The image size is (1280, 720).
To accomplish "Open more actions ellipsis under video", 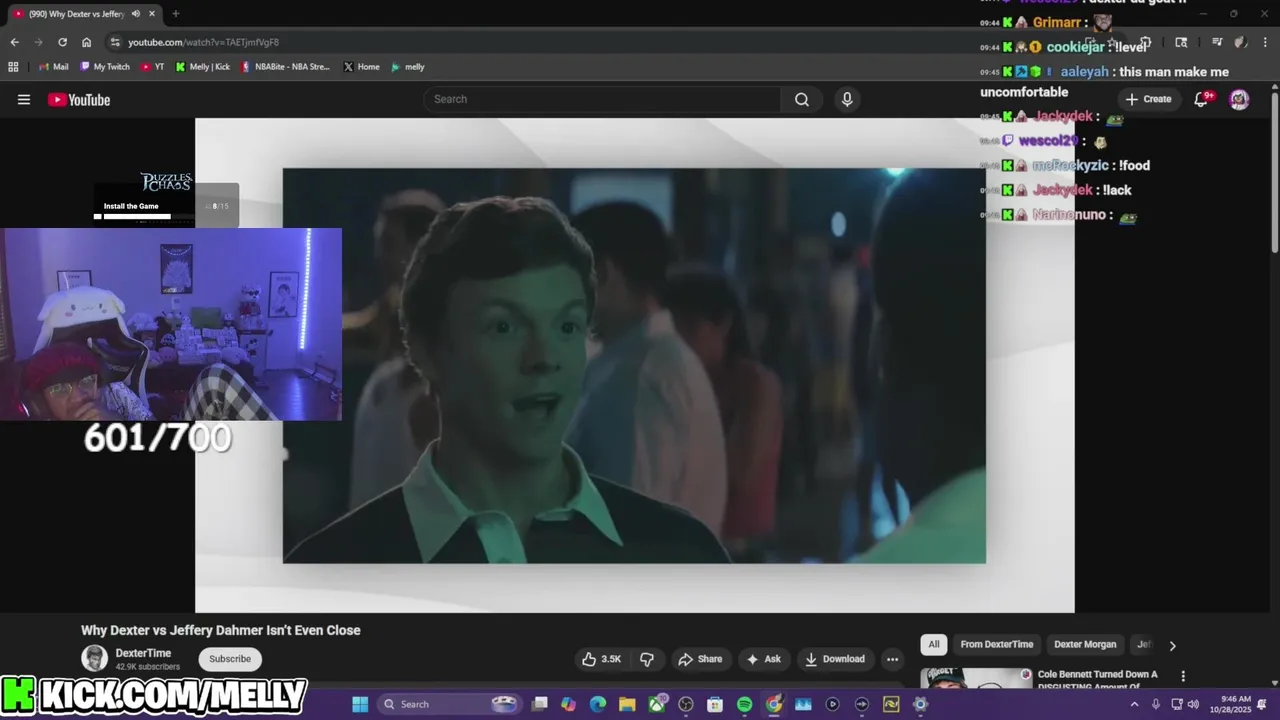I will [892, 659].
